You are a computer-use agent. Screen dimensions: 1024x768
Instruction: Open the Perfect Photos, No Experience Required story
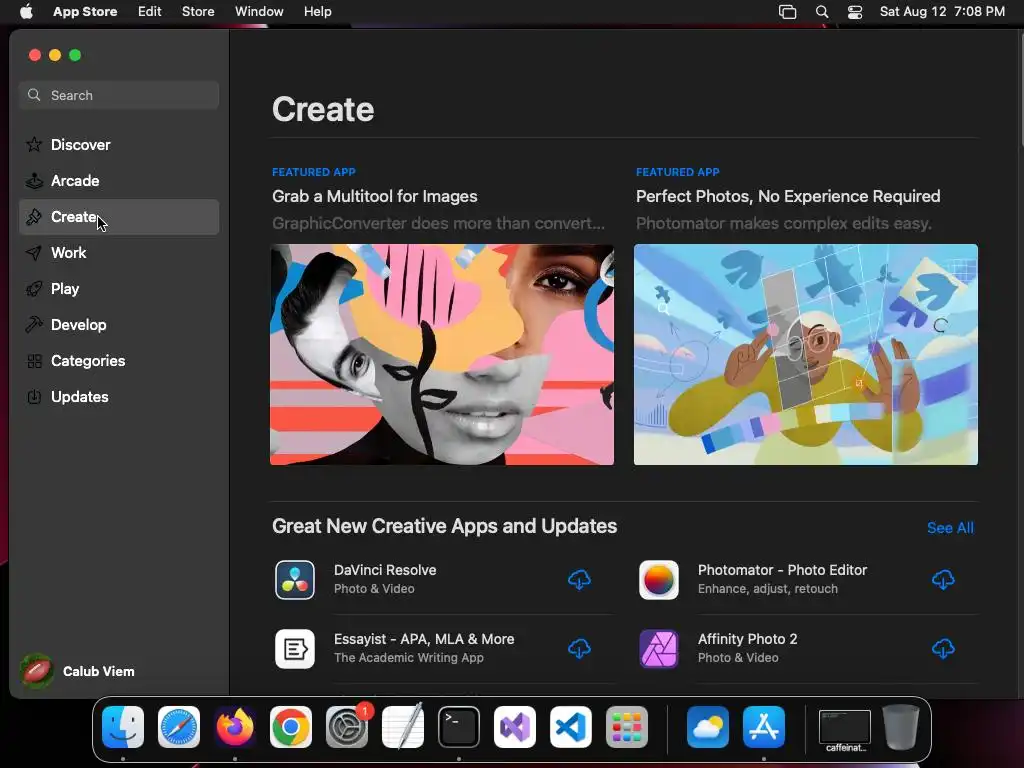click(788, 197)
